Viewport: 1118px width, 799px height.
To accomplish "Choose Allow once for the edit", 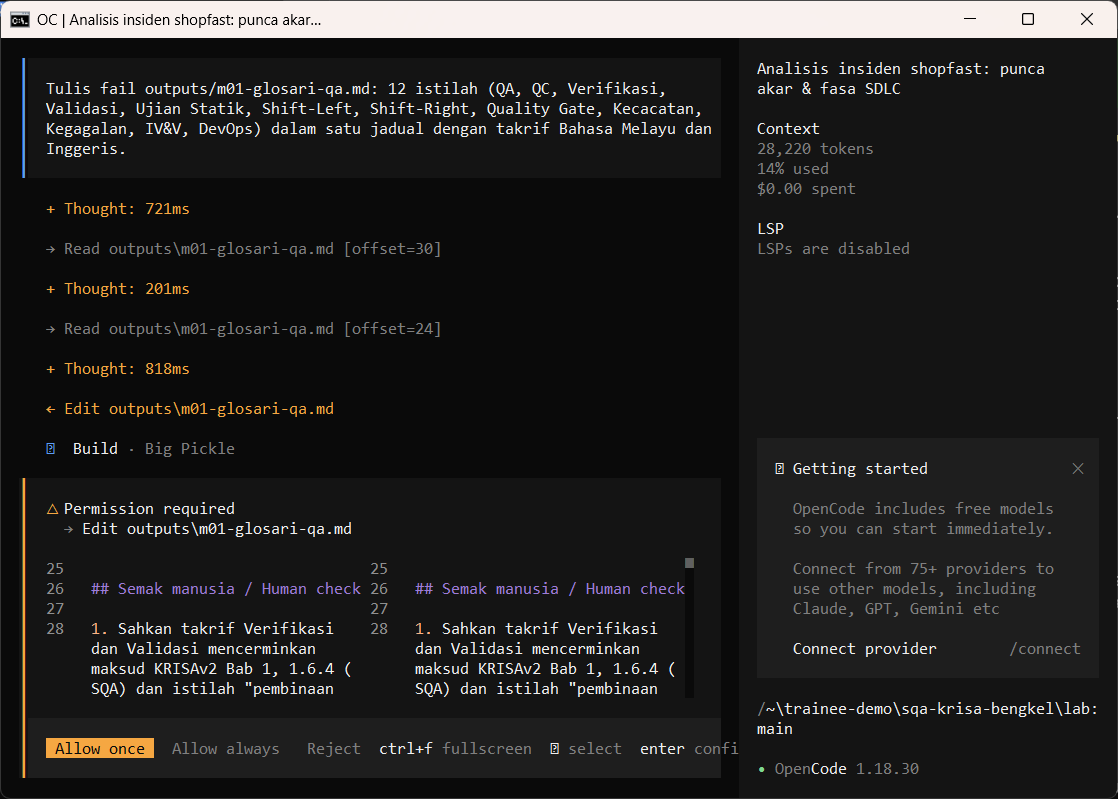I will [100, 748].
